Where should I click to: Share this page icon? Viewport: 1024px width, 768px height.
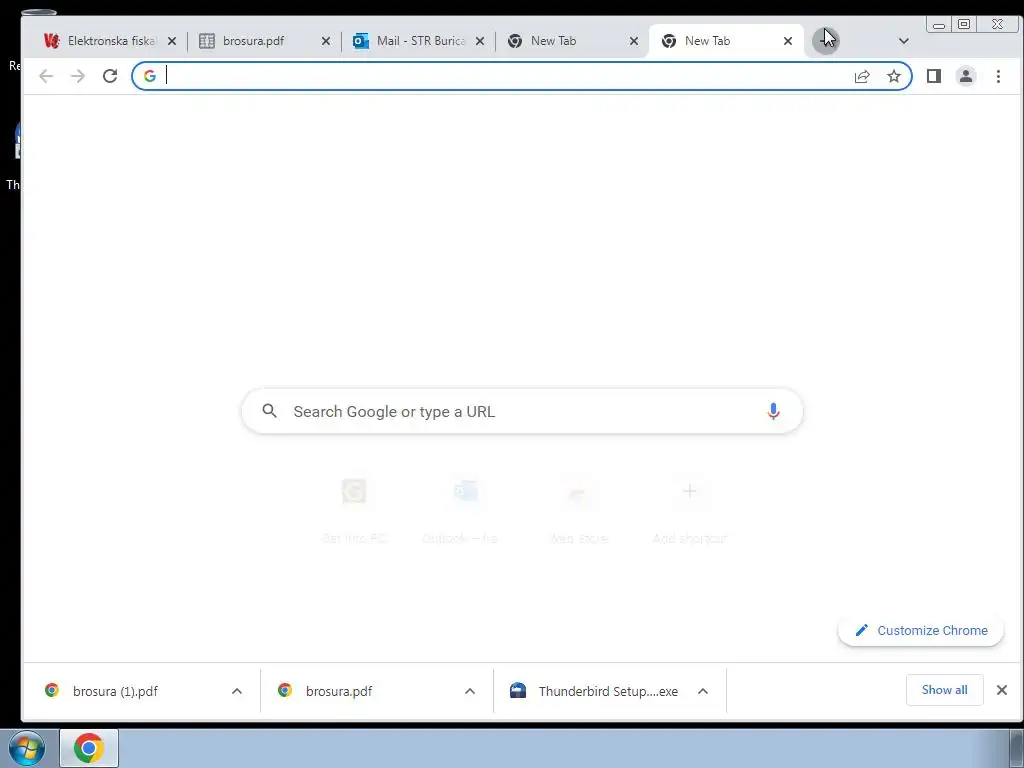click(x=862, y=76)
